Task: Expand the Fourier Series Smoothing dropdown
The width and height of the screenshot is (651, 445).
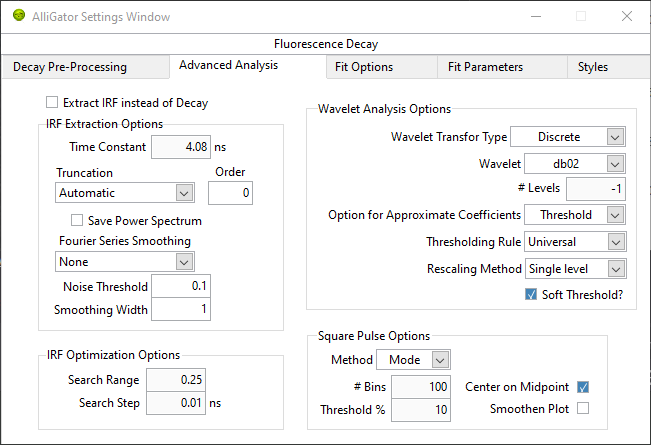Action: tap(125, 262)
